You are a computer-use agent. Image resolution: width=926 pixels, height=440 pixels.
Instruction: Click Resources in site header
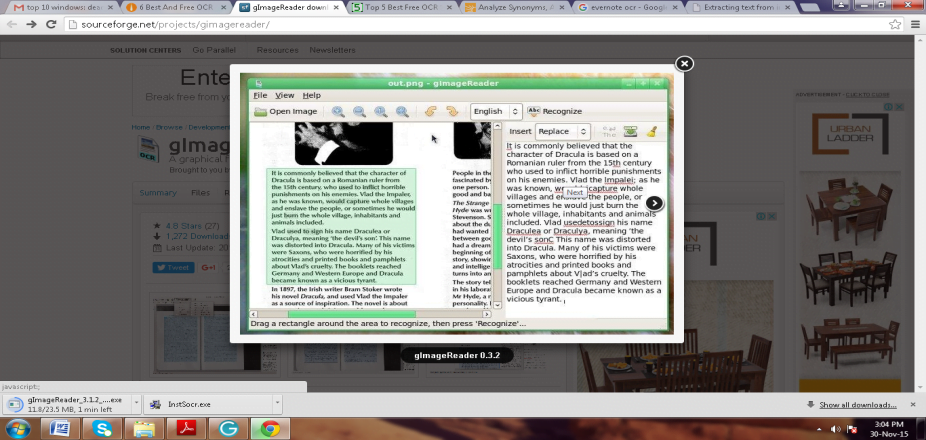coord(278,50)
